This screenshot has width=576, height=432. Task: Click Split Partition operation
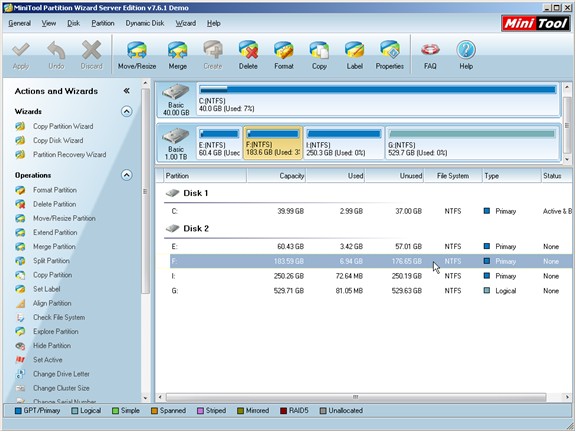[51, 261]
